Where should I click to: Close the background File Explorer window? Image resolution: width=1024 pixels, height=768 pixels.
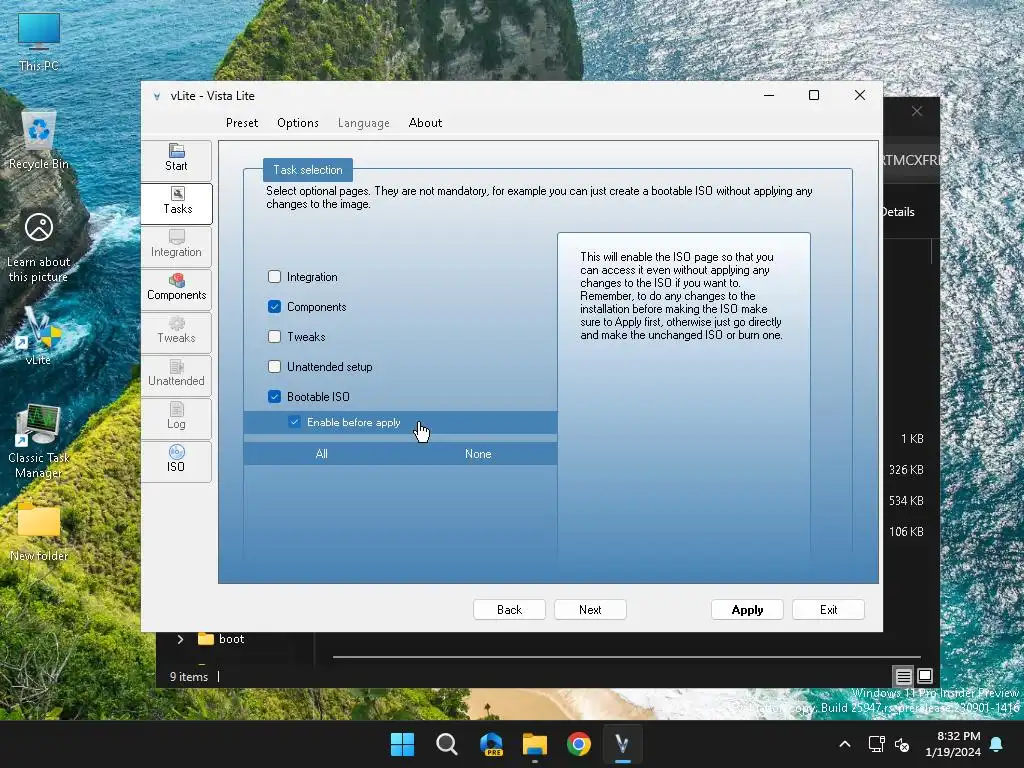917,111
